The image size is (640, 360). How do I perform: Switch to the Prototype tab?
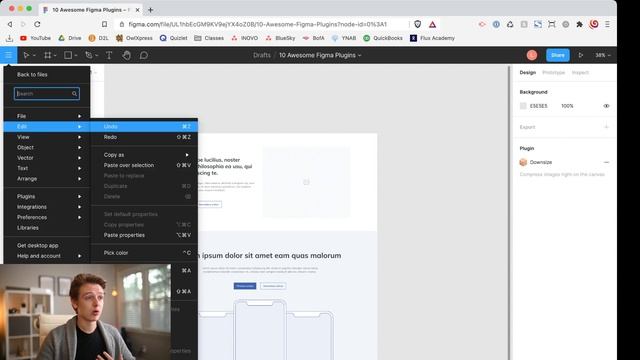tap(553, 72)
